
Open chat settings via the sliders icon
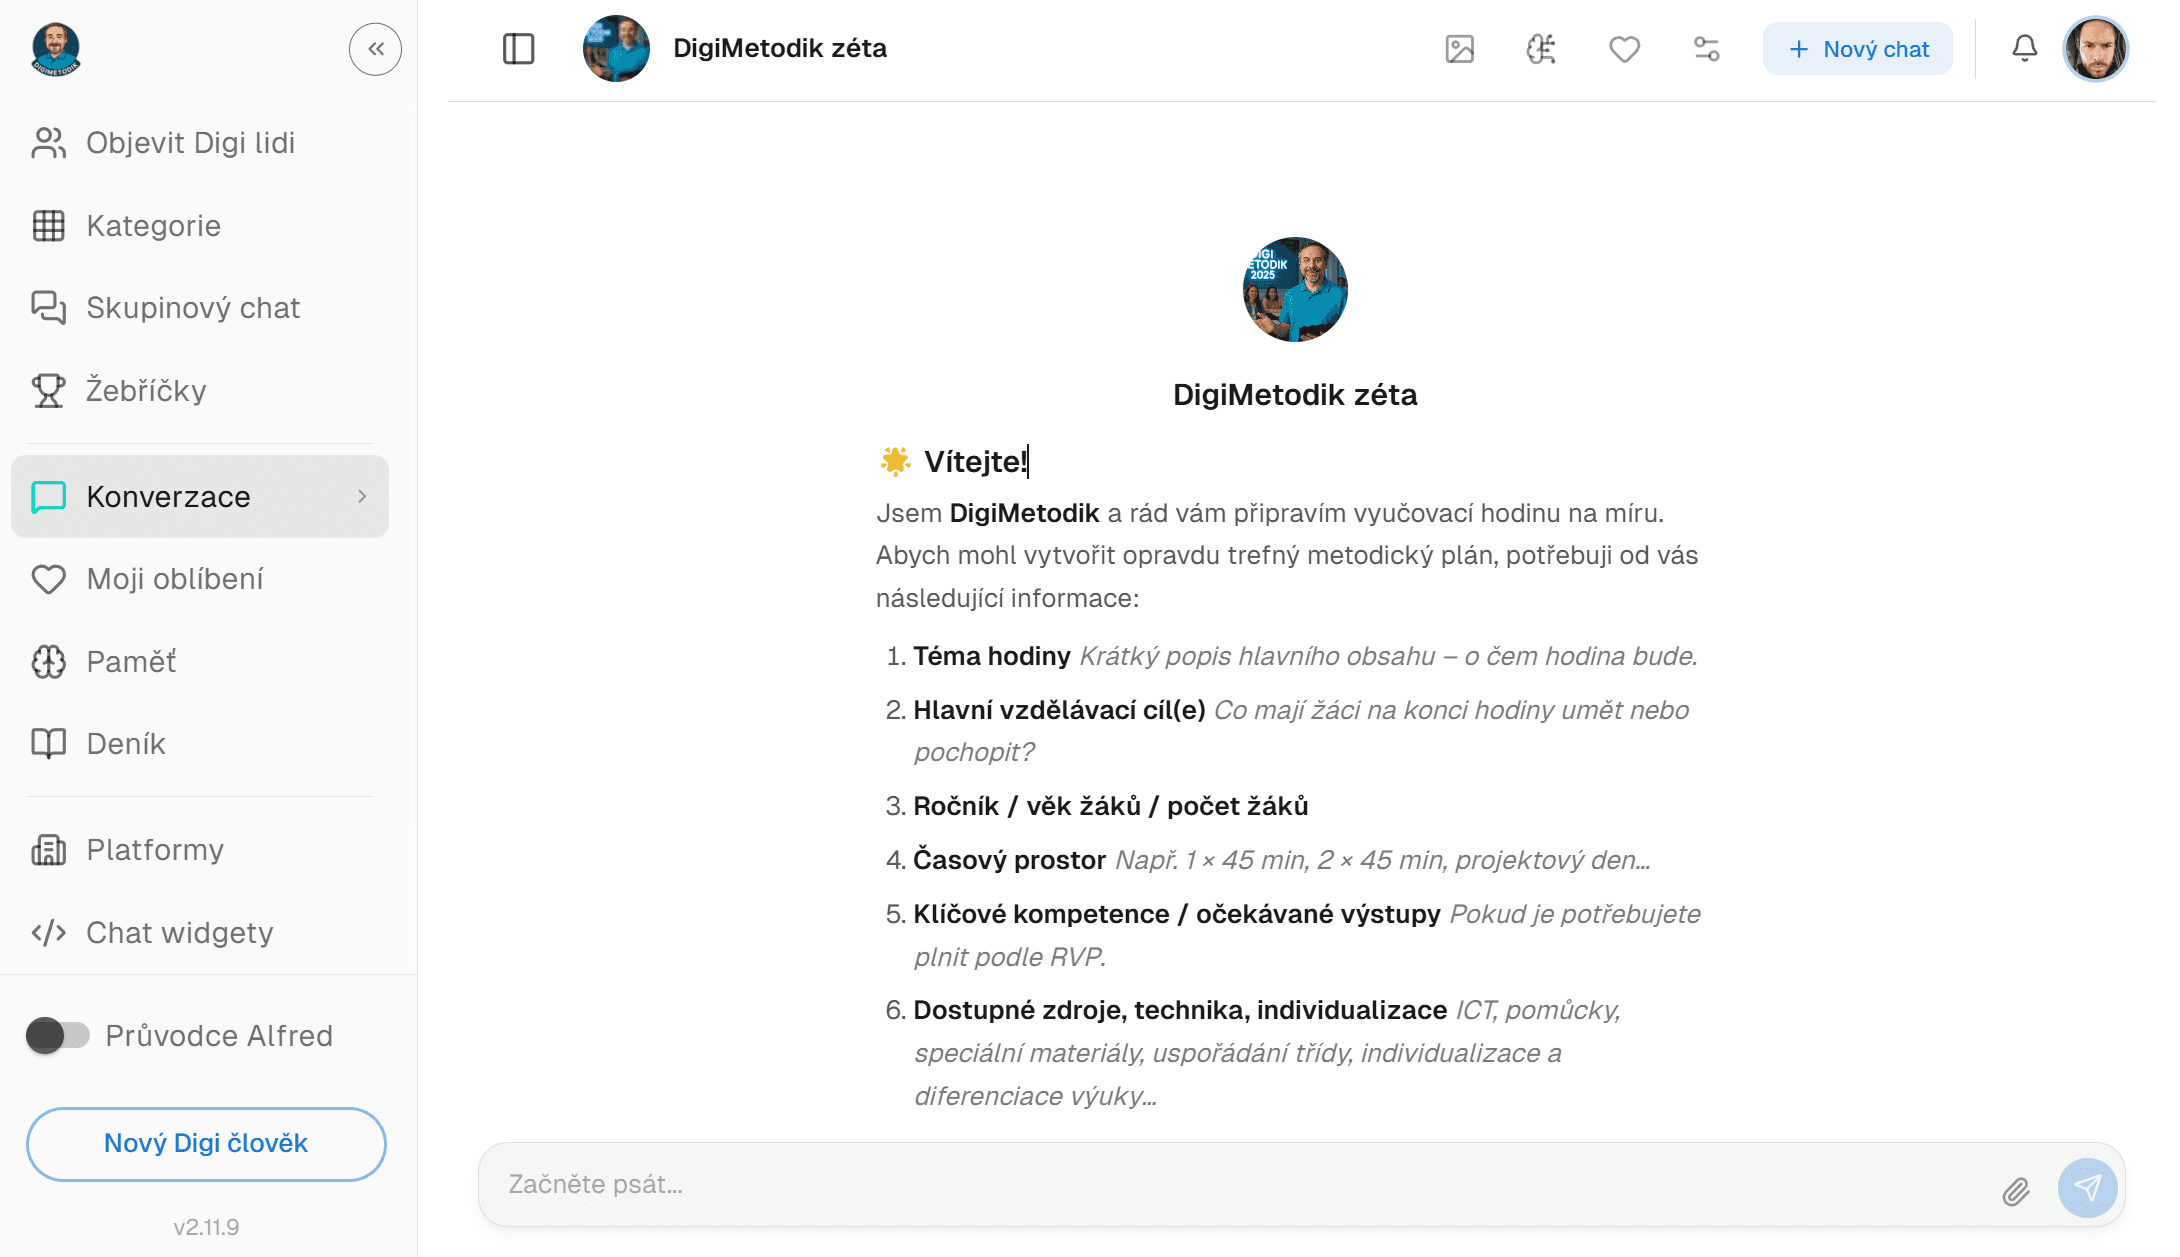[1706, 48]
